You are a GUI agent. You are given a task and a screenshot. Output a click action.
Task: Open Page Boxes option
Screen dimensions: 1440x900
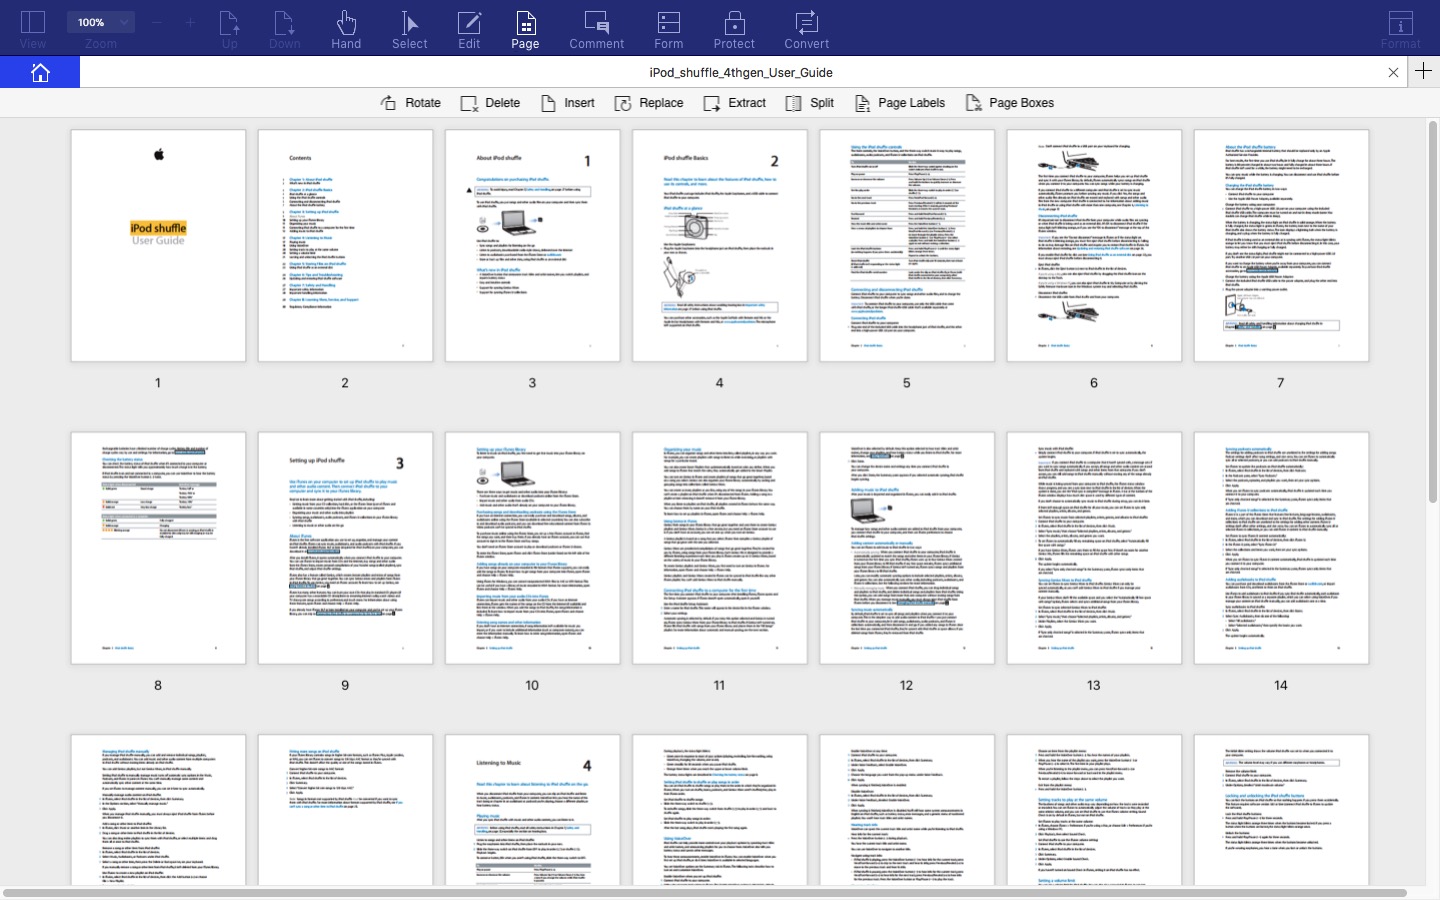point(1010,103)
